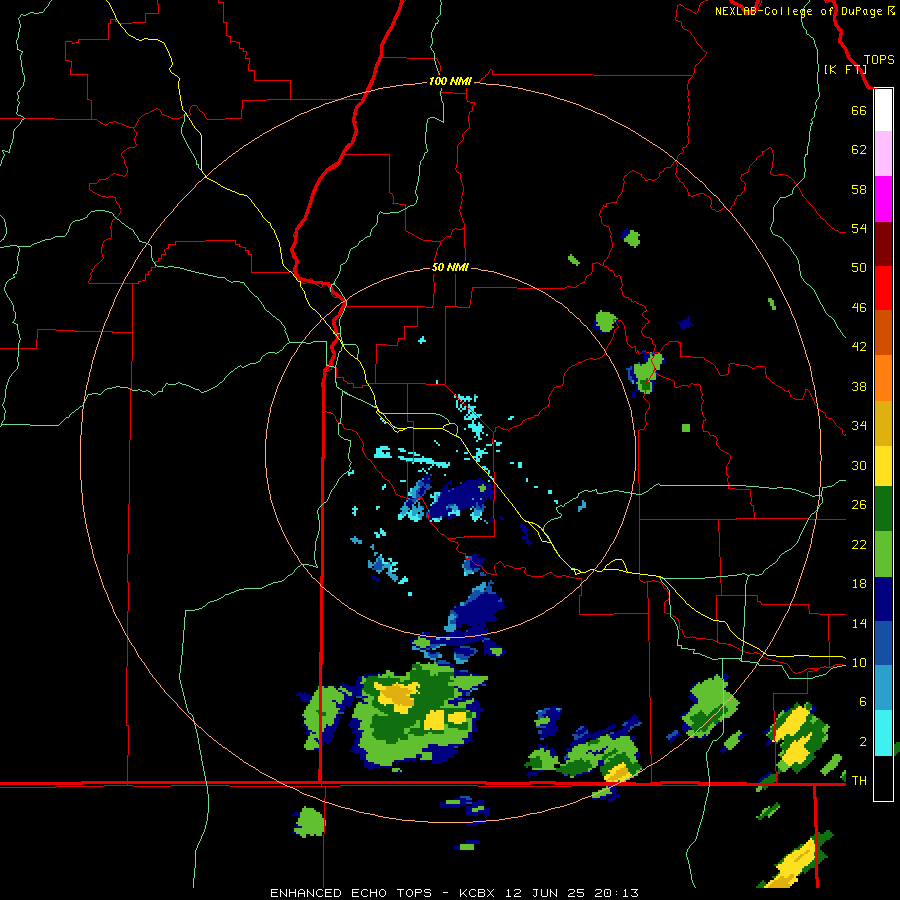Screen dimensions: 900x900
Task: Click the white 66 kft color swatch
Action: (883, 110)
